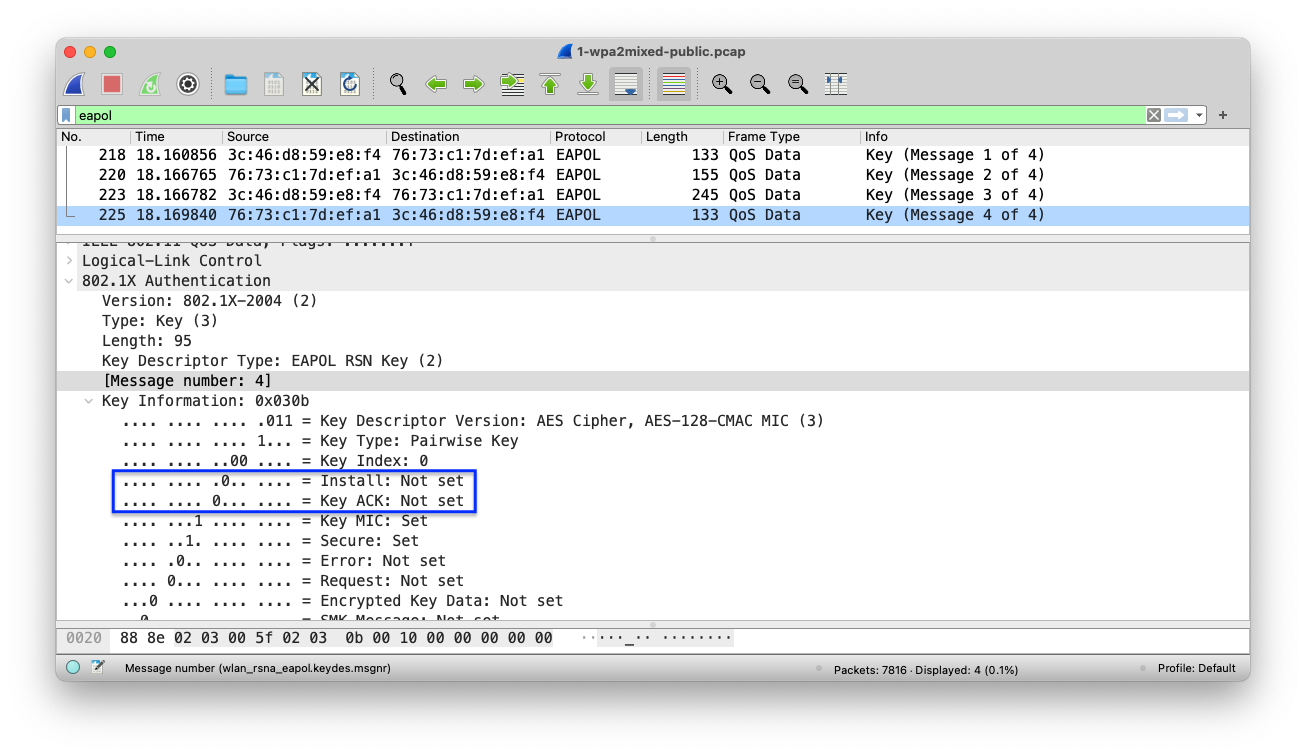Open the display filter history dropdown
This screenshot has width=1306, height=755.
click(1199, 116)
